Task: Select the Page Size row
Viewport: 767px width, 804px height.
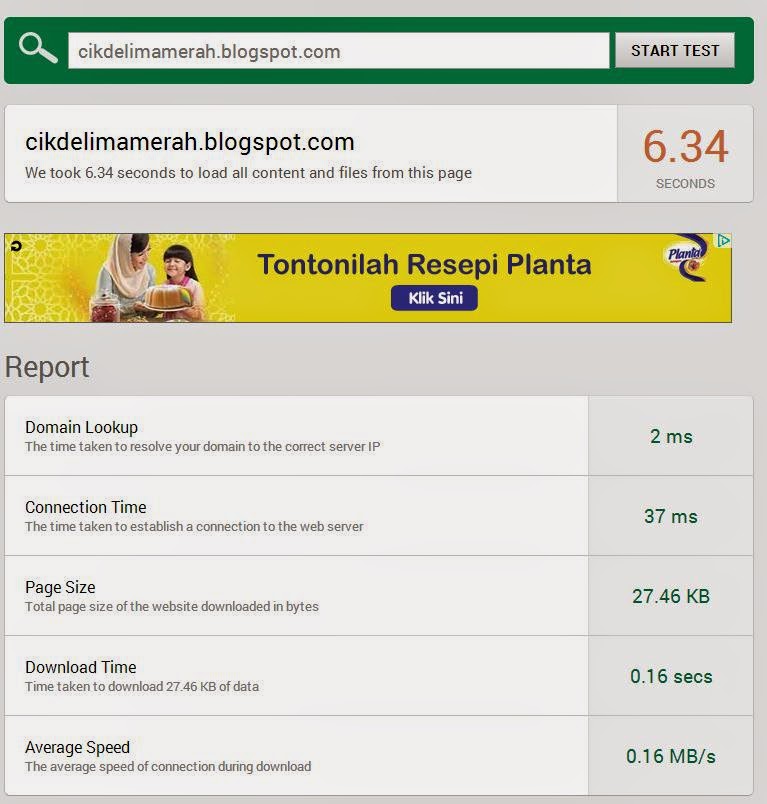Action: tap(379, 596)
